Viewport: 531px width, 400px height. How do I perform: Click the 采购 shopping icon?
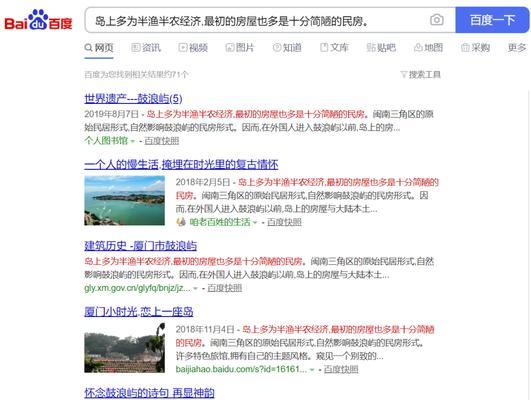coord(465,48)
